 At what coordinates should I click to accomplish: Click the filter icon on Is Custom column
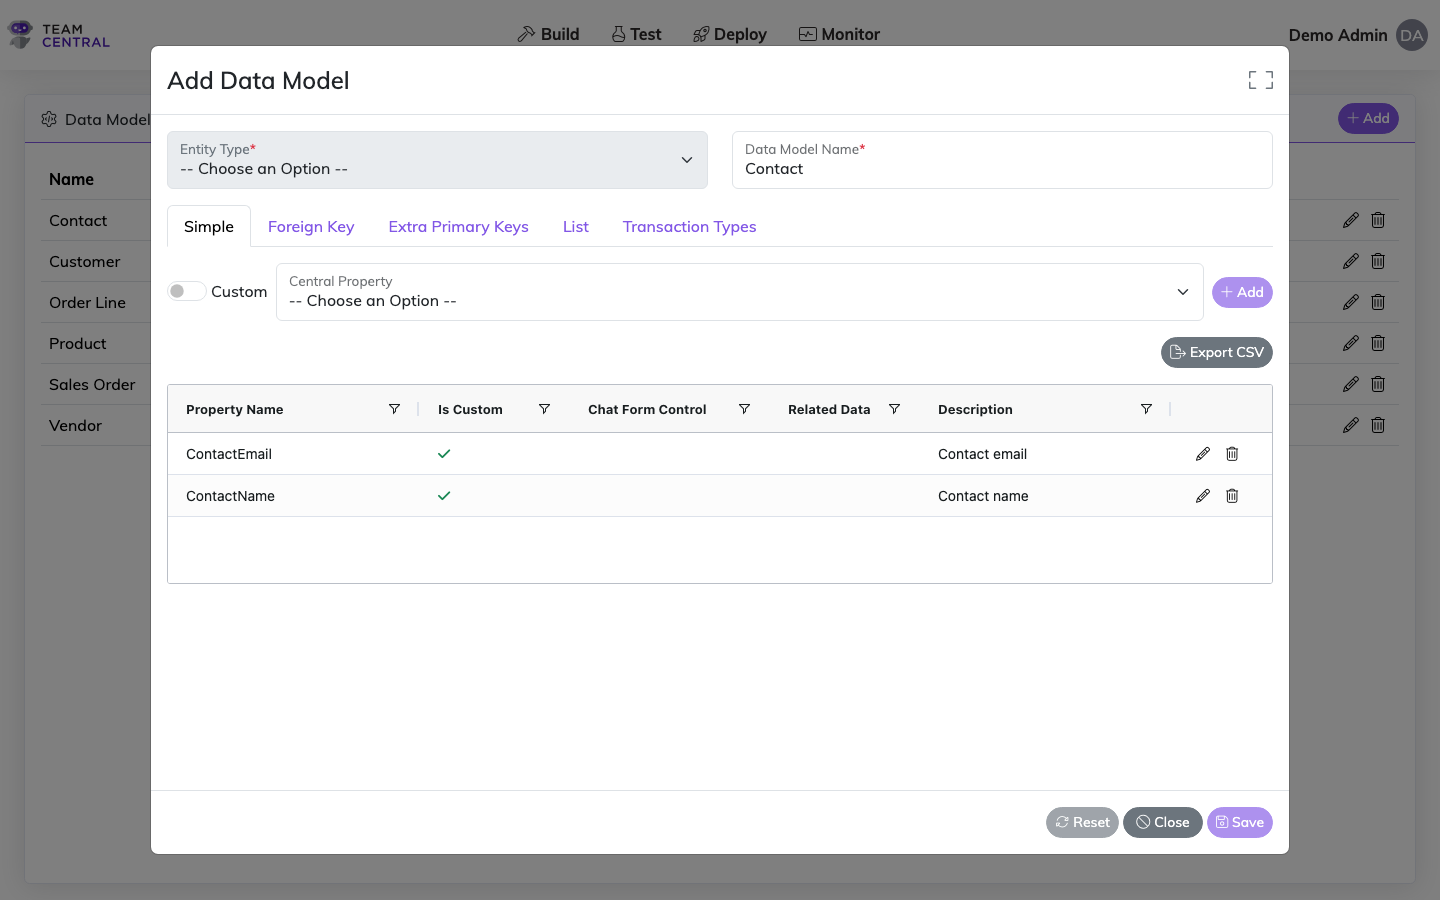click(x=544, y=409)
